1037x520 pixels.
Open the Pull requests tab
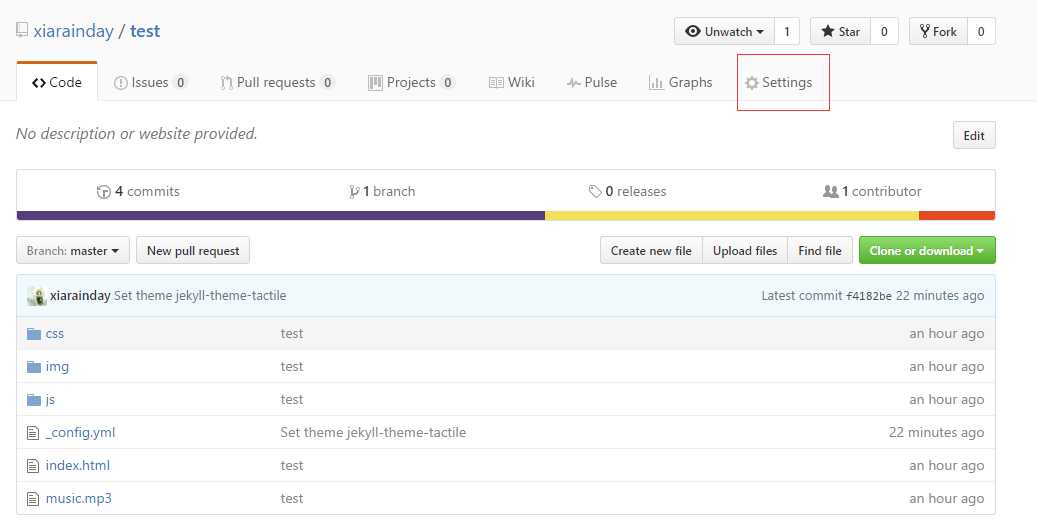(x=276, y=82)
